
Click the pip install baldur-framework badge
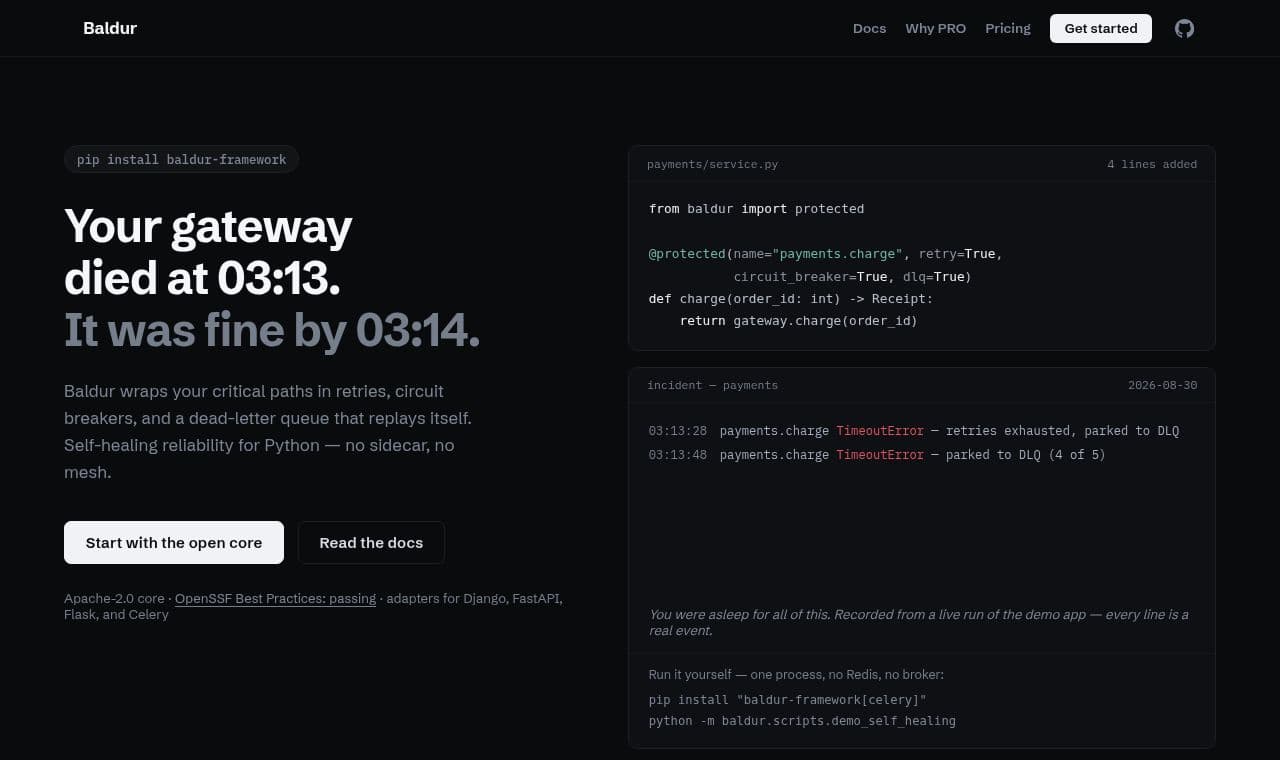[x=181, y=159]
